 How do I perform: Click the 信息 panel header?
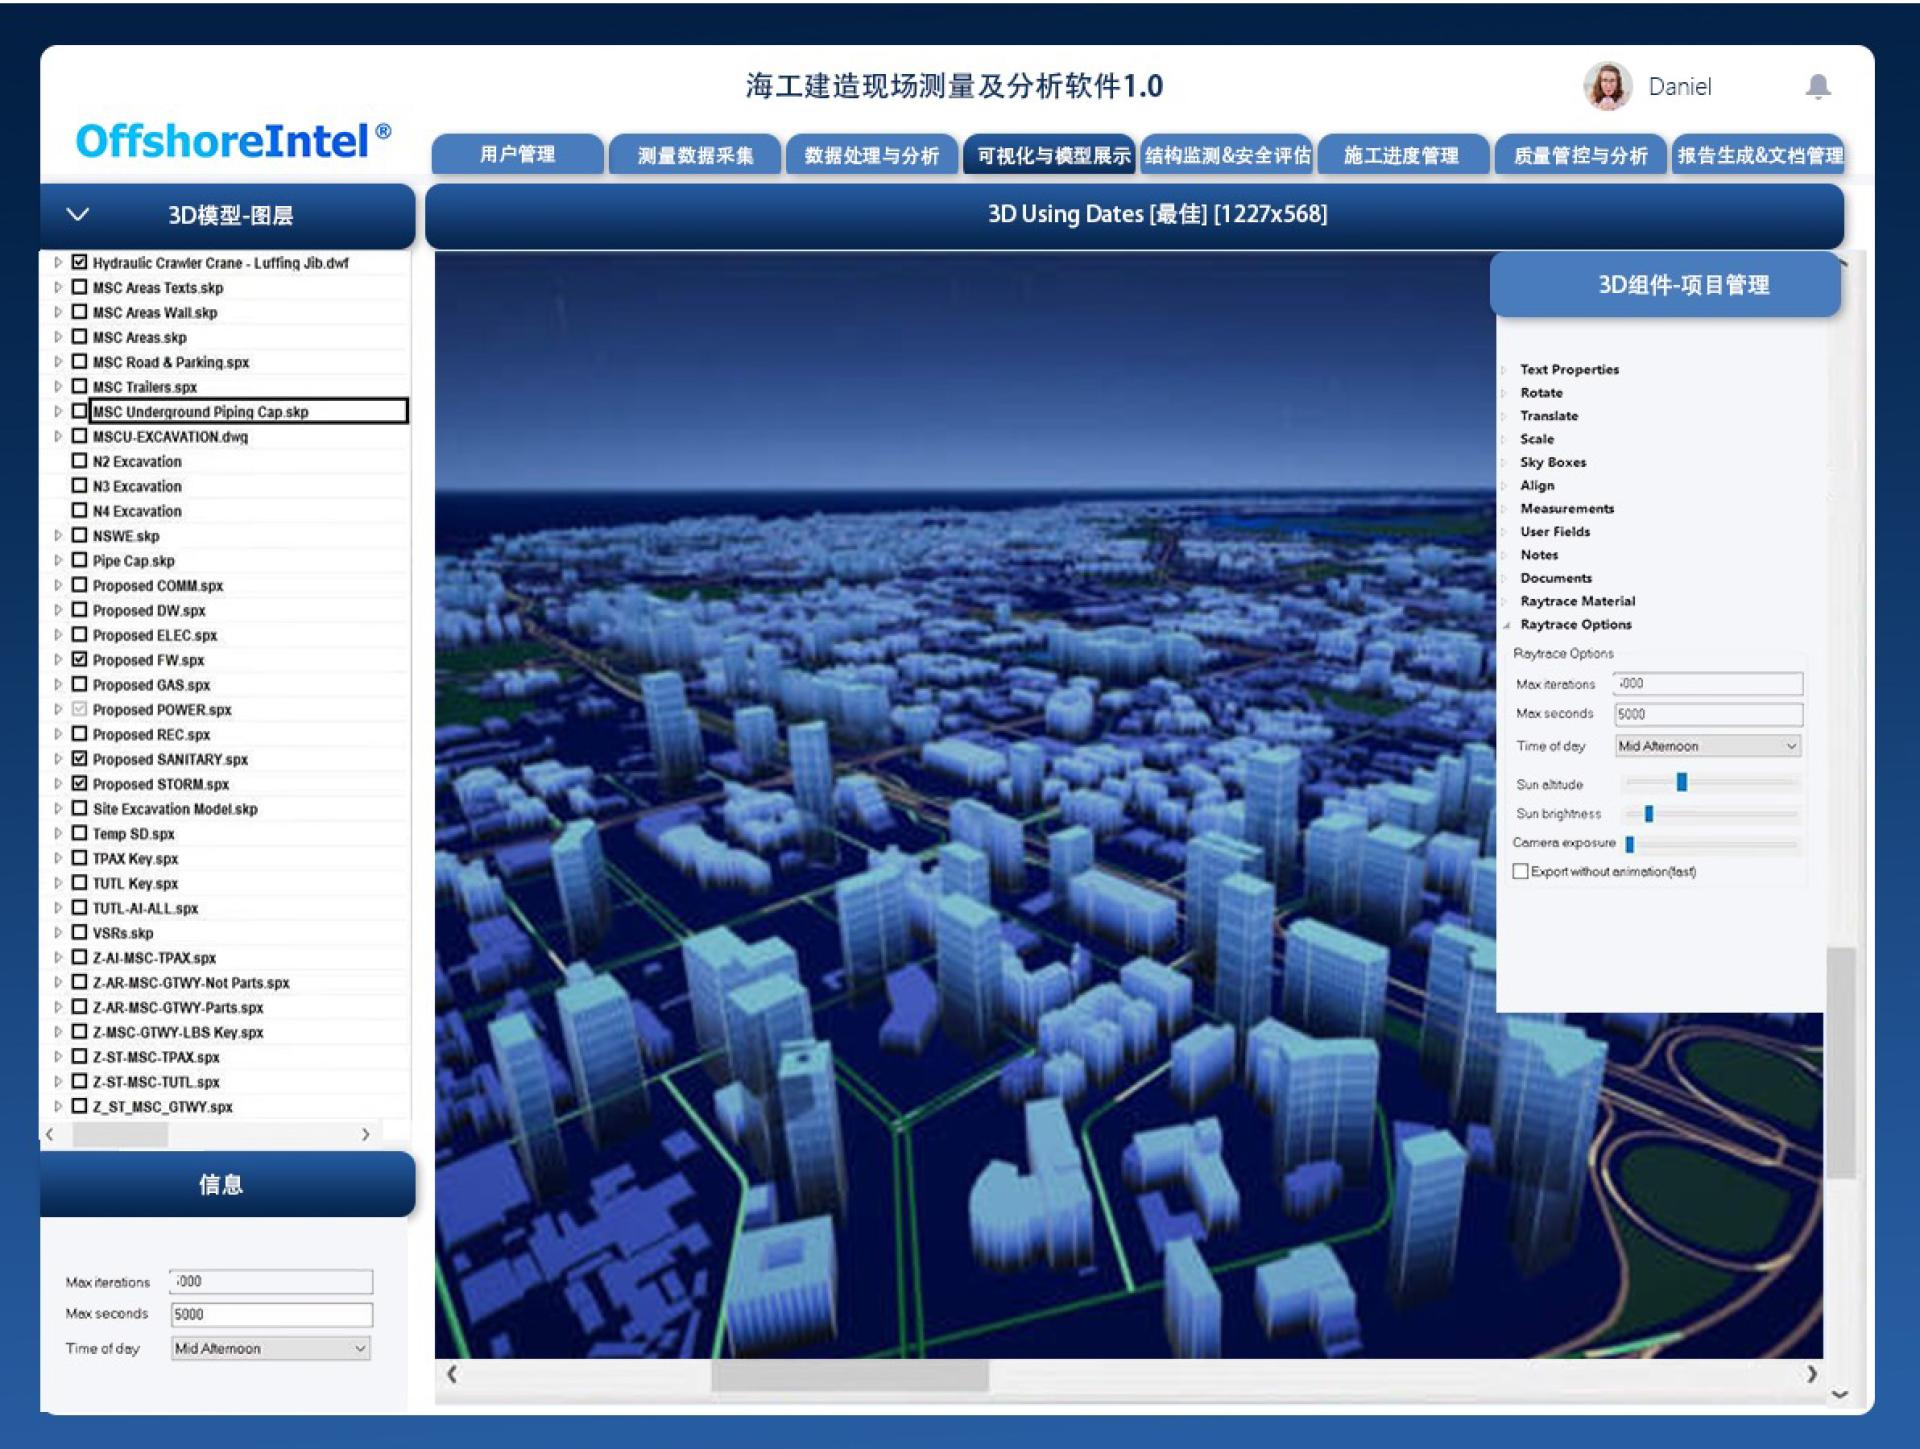click(x=227, y=1184)
